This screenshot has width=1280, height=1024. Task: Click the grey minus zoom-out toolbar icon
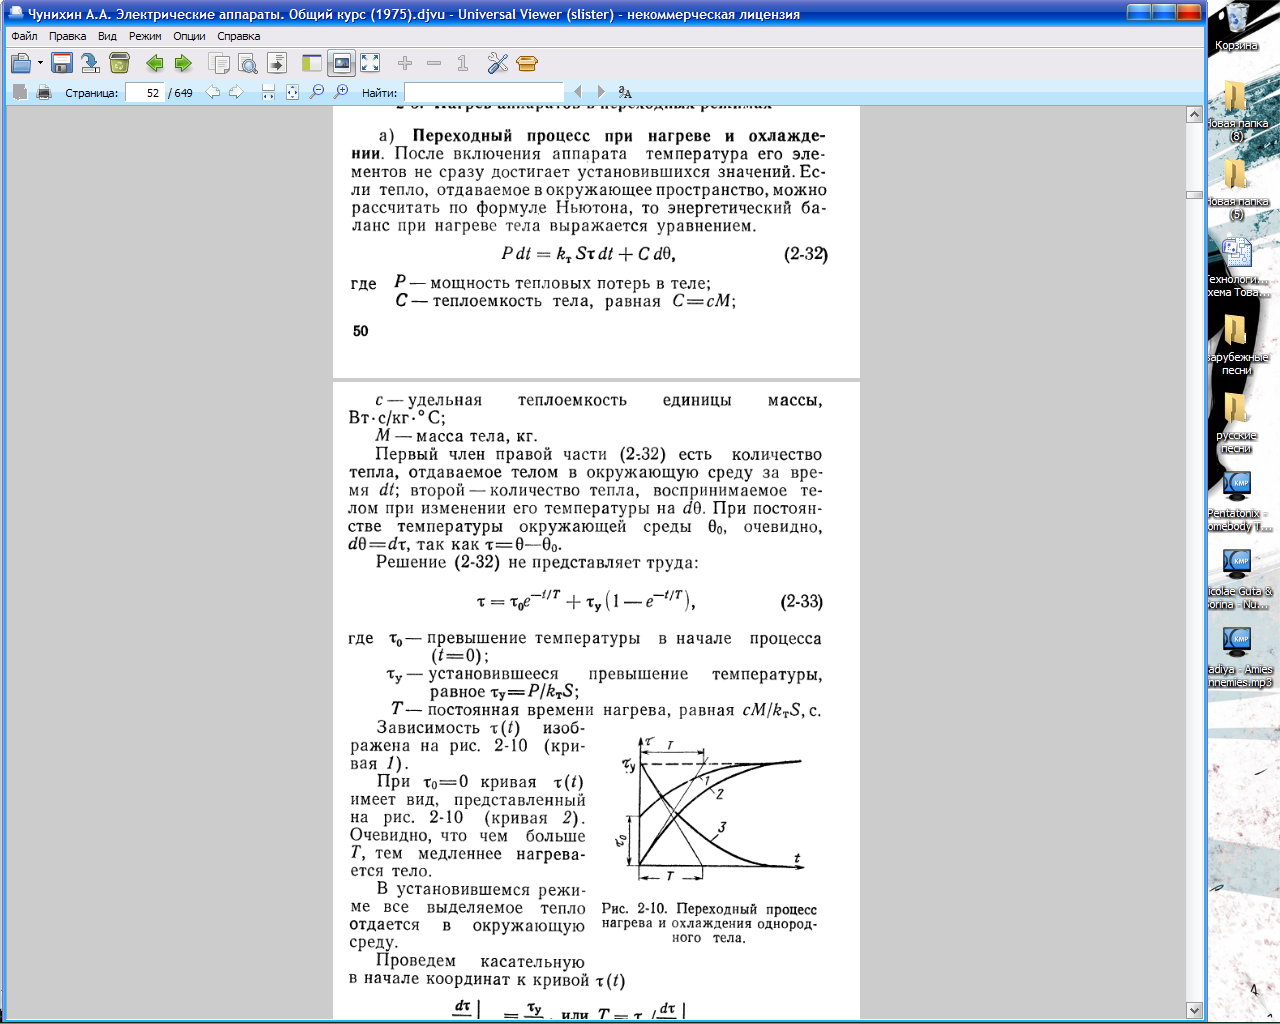[434, 63]
